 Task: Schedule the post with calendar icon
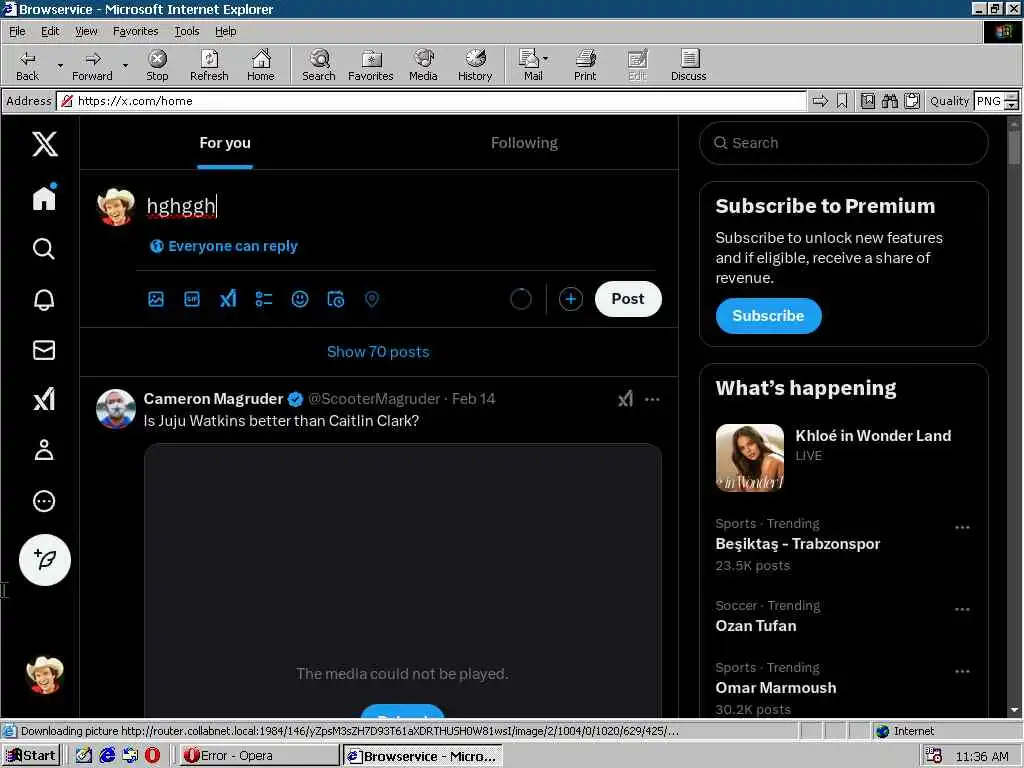click(336, 299)
